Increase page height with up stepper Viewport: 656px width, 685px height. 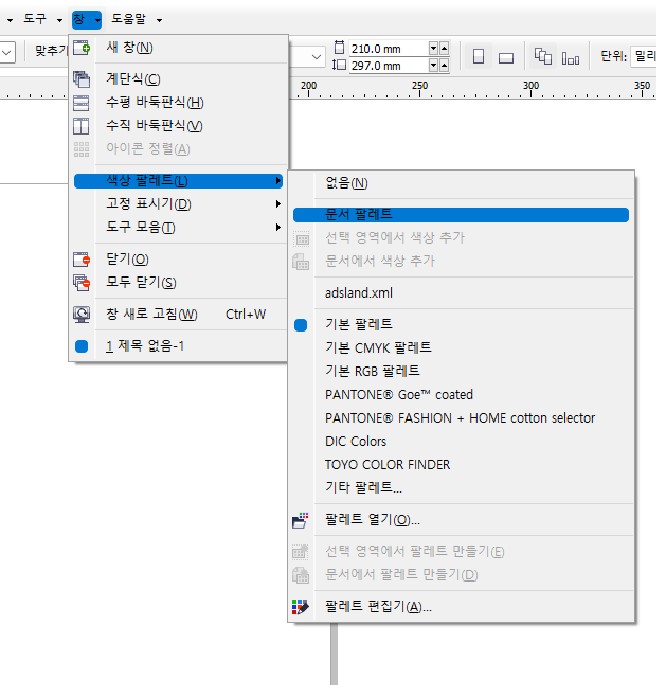(444, 66)
